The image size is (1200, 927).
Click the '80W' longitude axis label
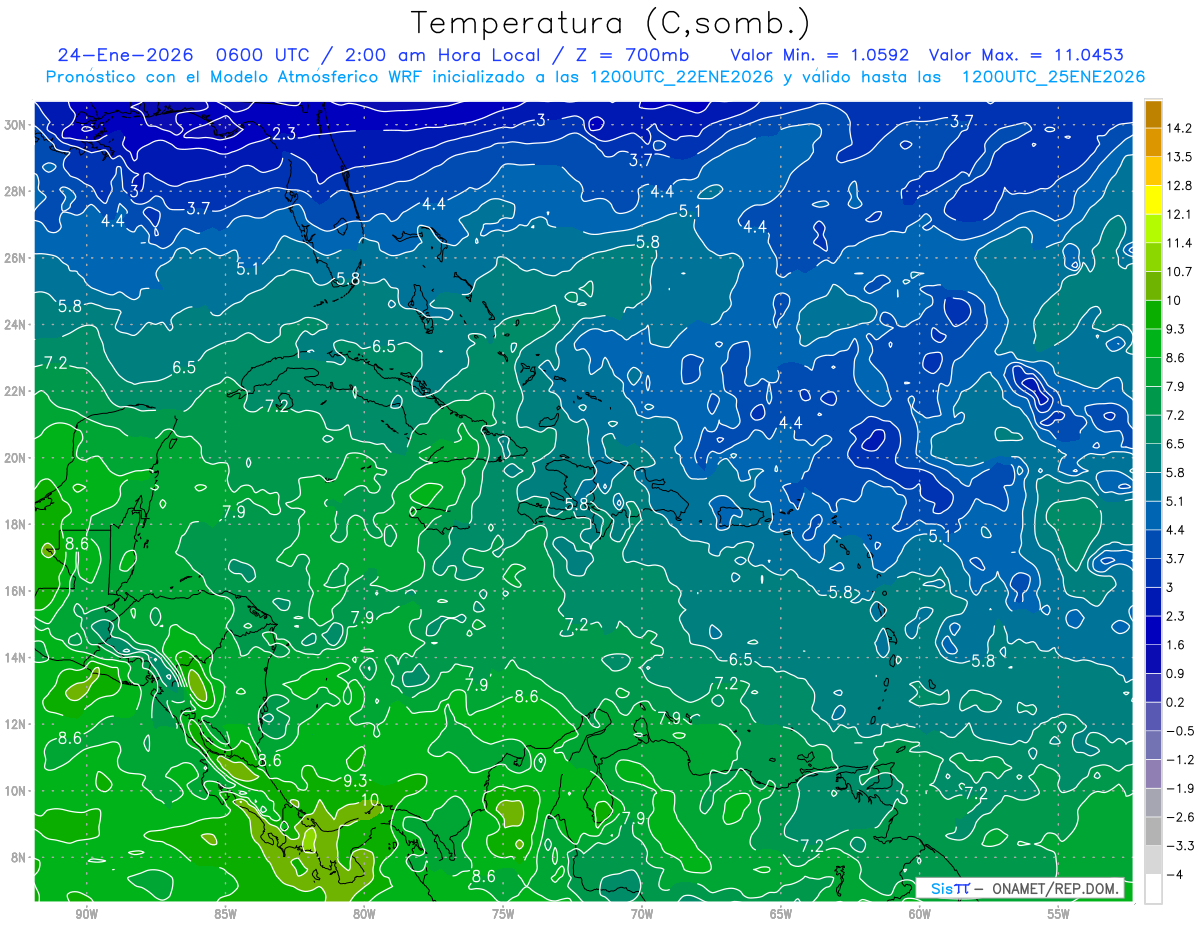(x=364, y=914)
